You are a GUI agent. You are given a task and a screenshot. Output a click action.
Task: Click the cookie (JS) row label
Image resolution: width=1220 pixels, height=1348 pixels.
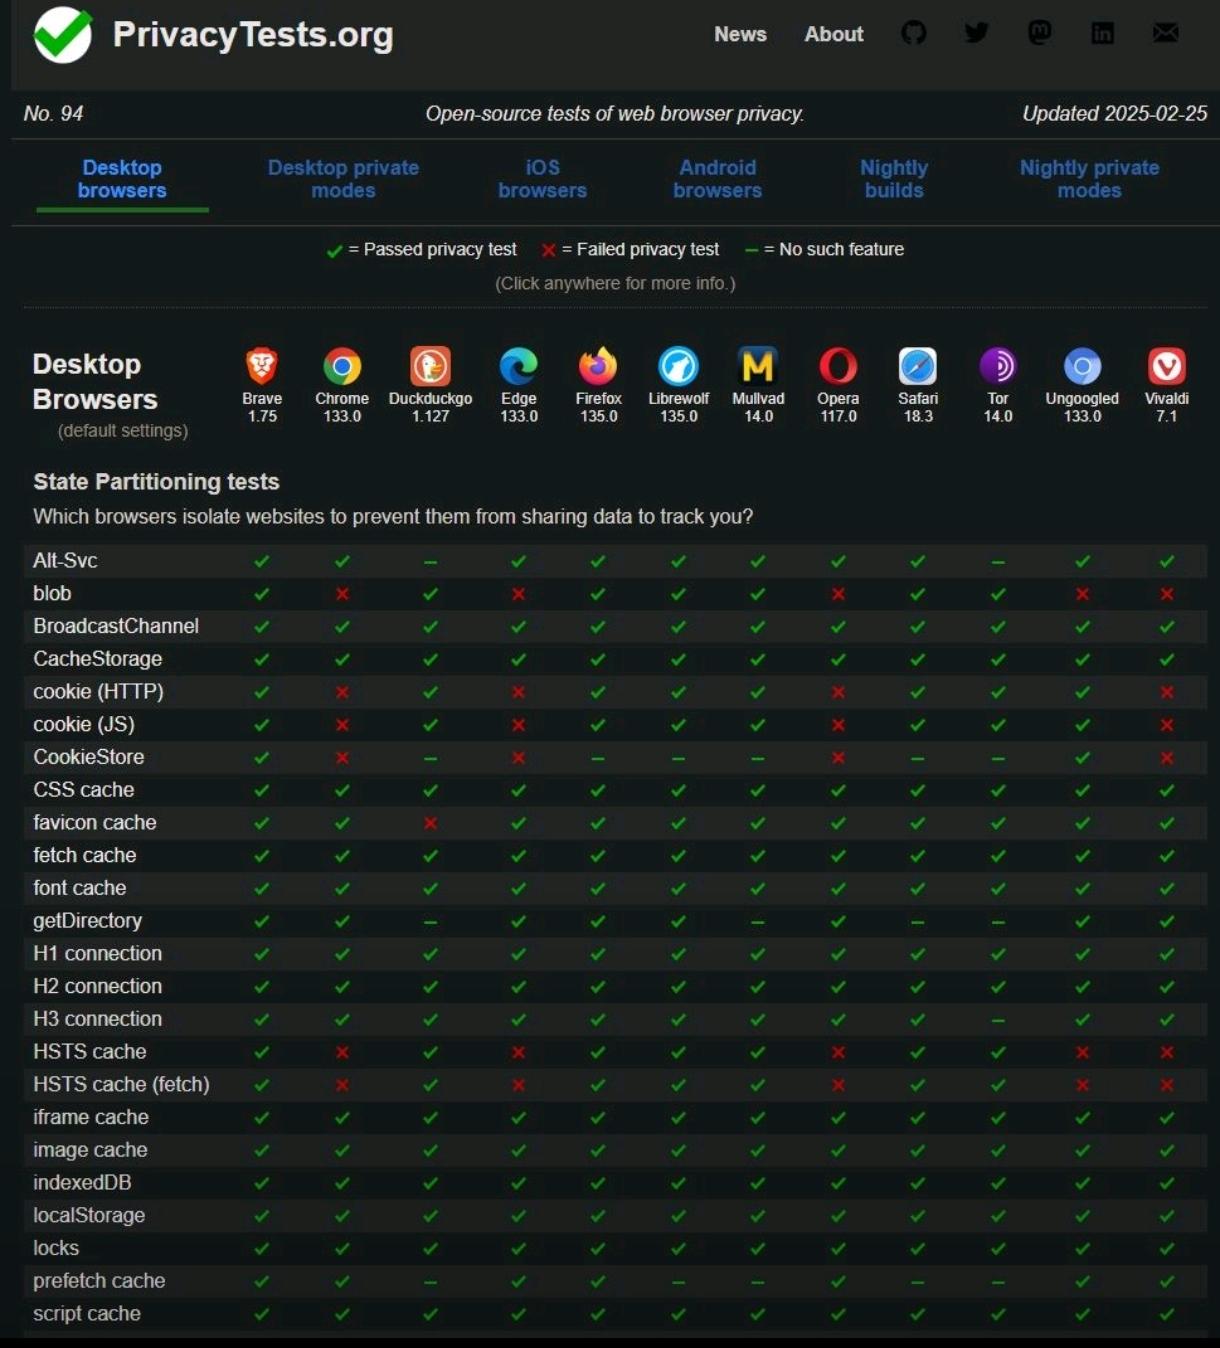tap(84, 725)
